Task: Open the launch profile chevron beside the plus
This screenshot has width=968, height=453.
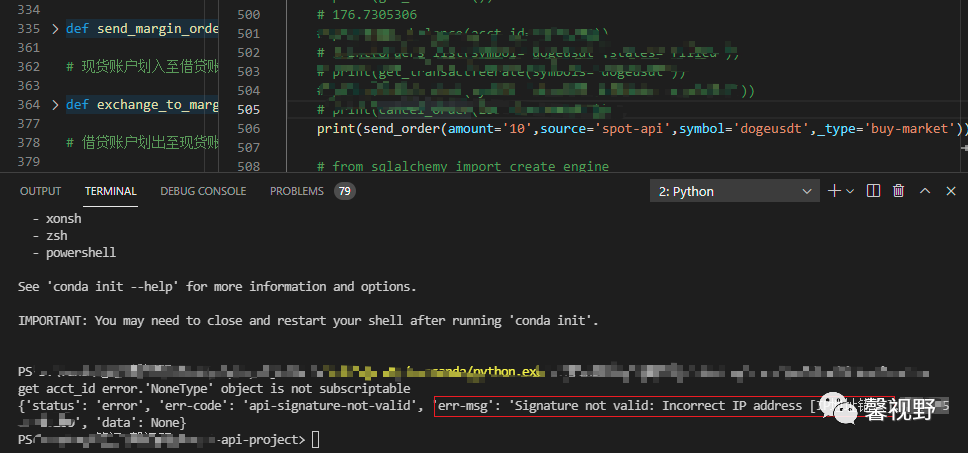Action: (x=850, y=191)
